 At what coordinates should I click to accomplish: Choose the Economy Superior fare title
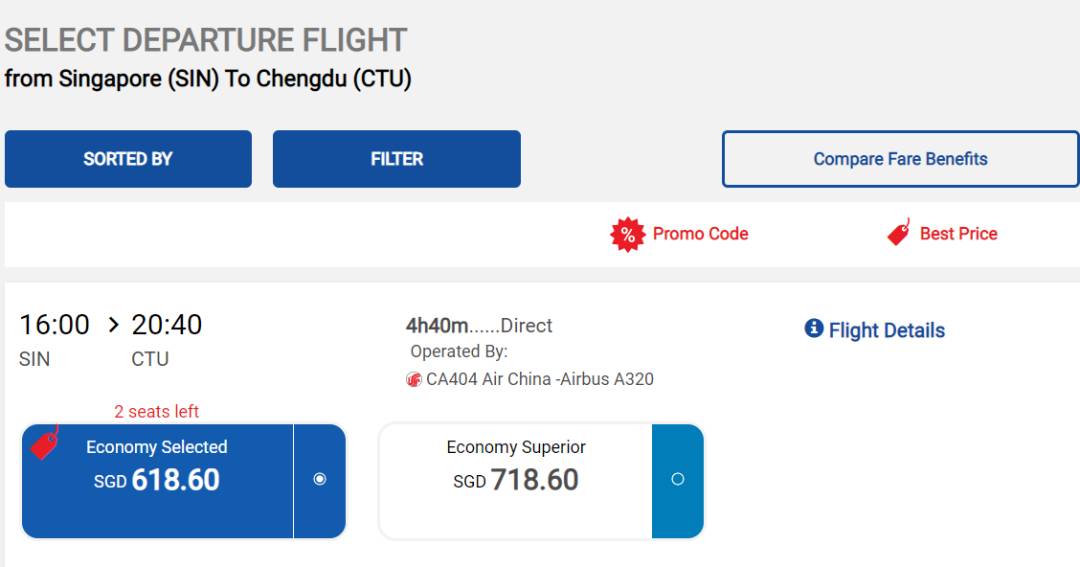coord(516,447)
